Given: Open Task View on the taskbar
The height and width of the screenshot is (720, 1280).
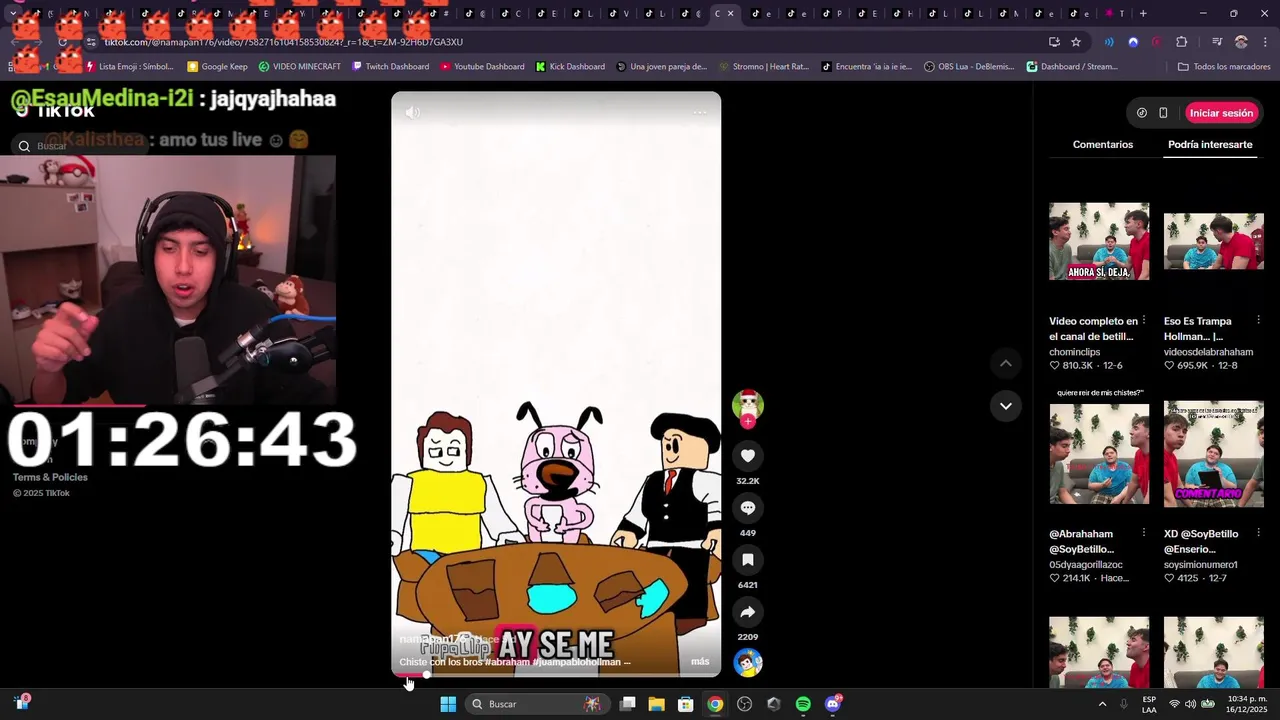Looking at the screenshot, I should click(627, 704).
